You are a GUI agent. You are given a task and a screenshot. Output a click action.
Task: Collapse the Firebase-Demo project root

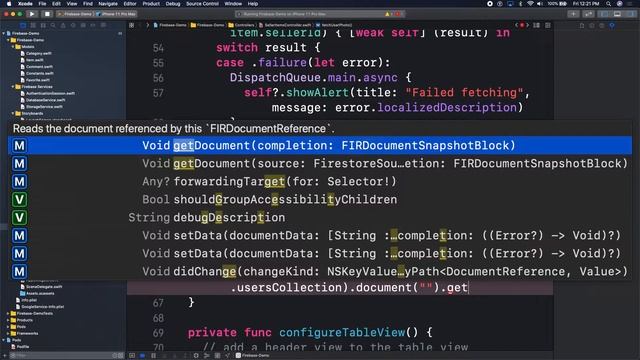click(4, 33)
